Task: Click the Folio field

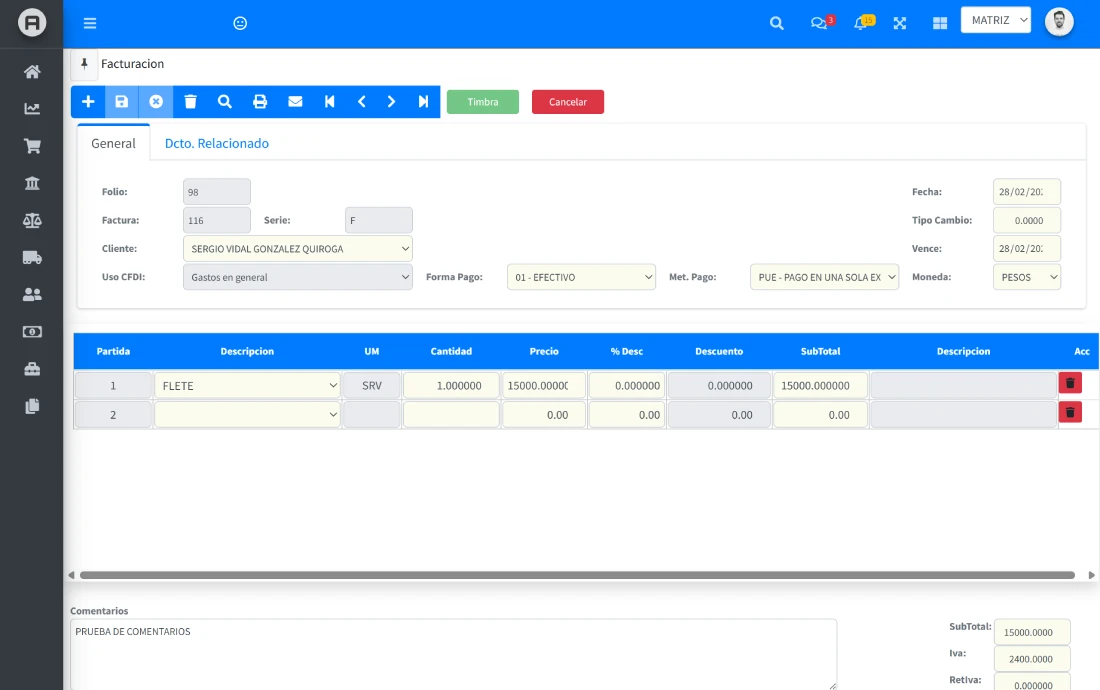Action: point(217,192)
